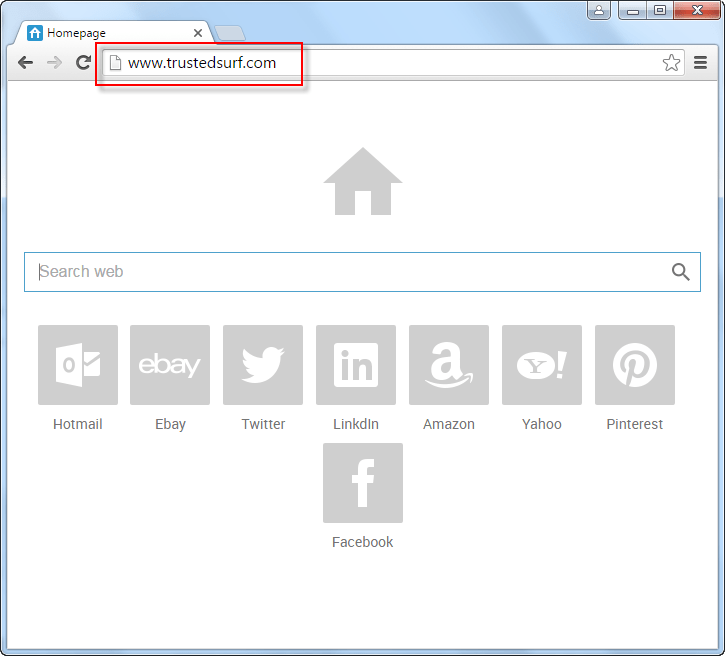Click the Hotmail text label
Viewport: 725px width, 656px height.
(78, 424)
